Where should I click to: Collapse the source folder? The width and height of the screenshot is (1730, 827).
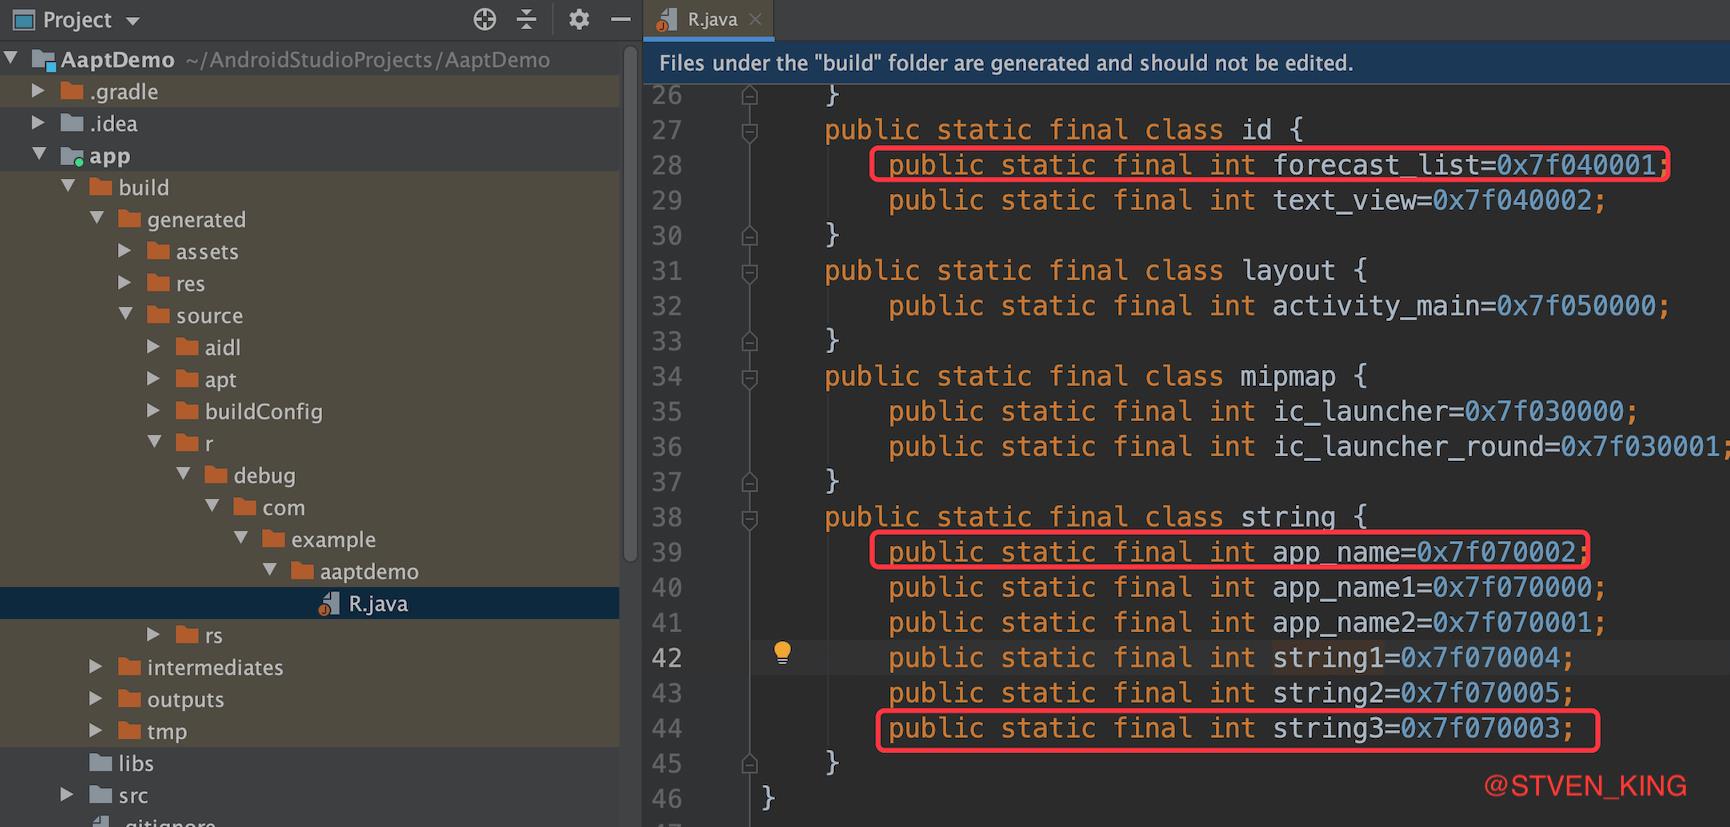point(126,314)
